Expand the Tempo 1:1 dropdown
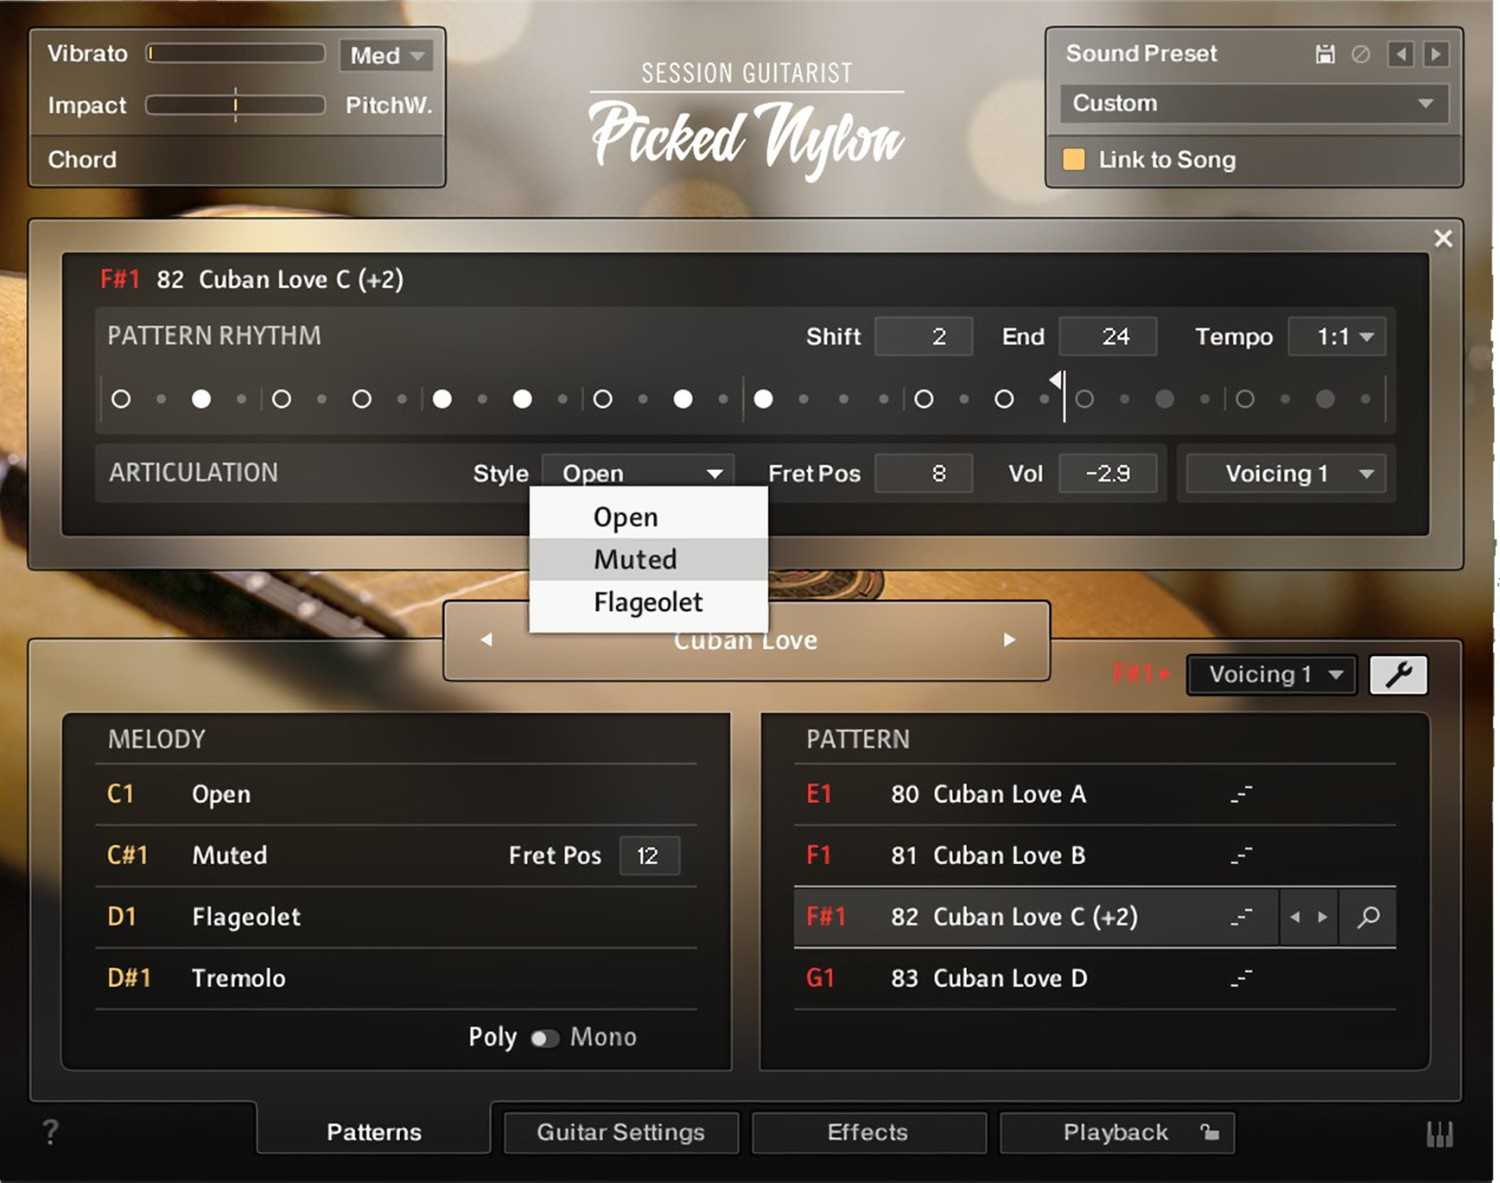1500x1183 pixels. coord(1342,337)
